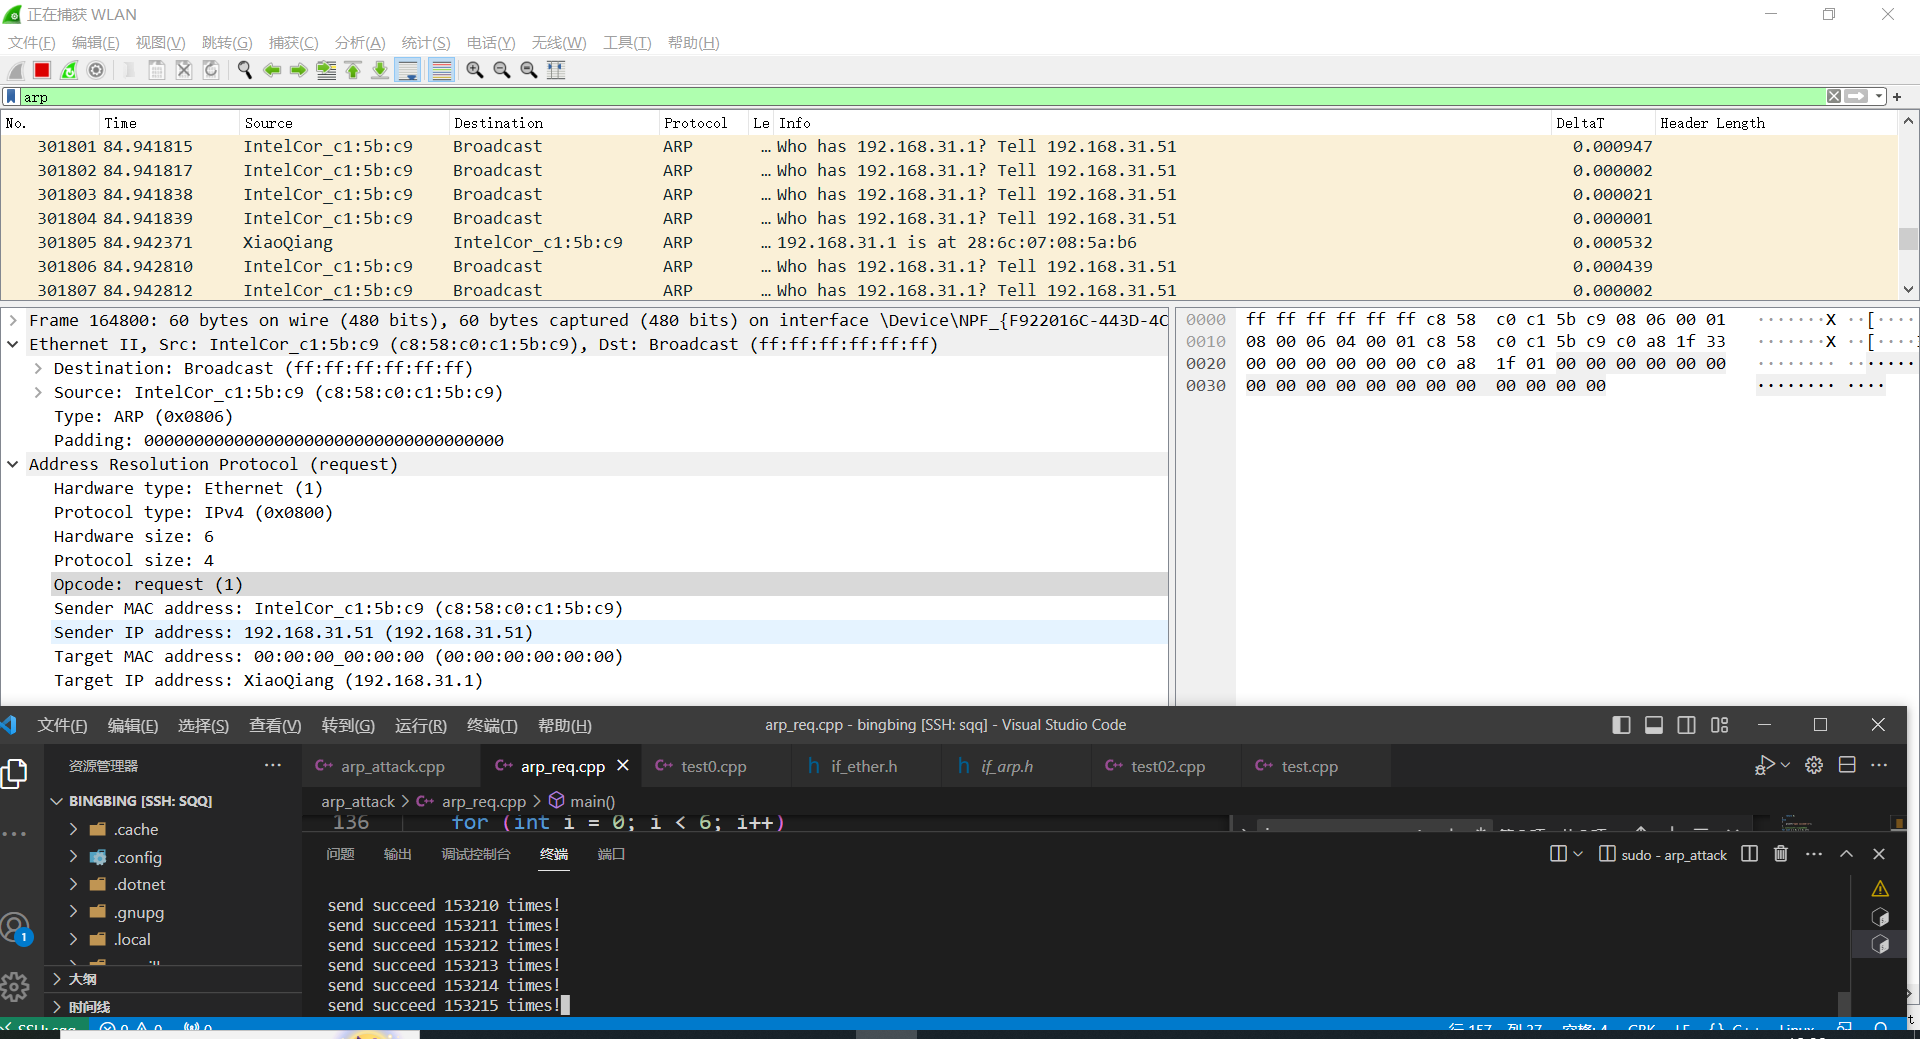
Task: Sort packets by the DeltaT column
Action: coord(1601,123)
